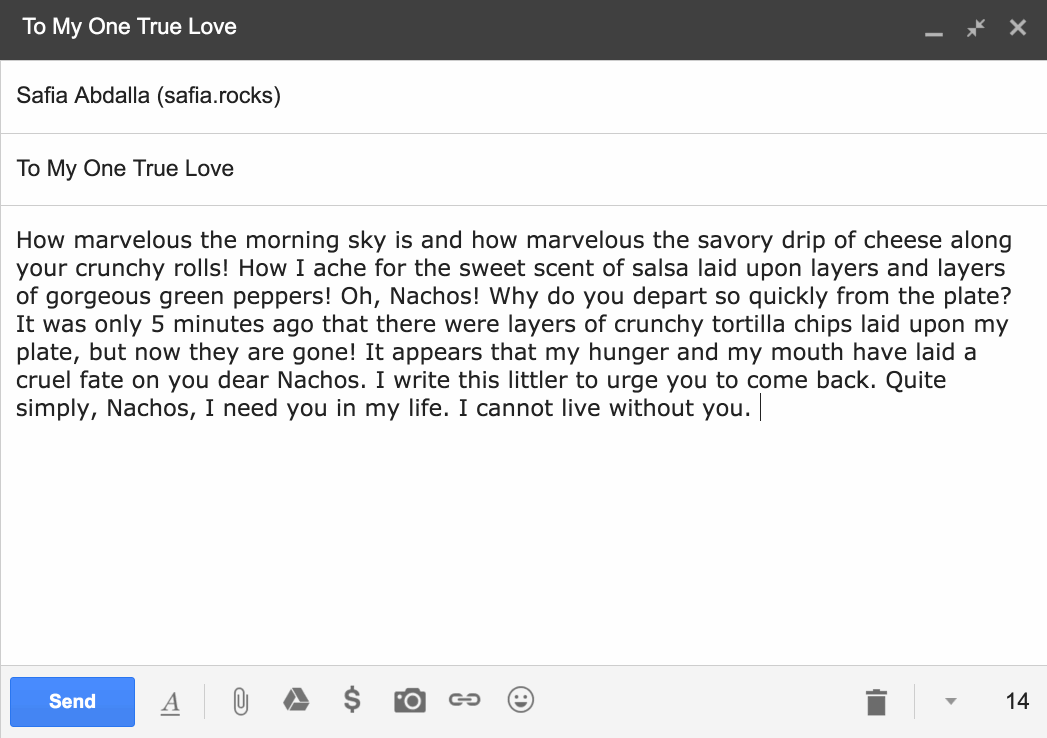Click the subject field To My One True Love

click(x=524, y=169)
